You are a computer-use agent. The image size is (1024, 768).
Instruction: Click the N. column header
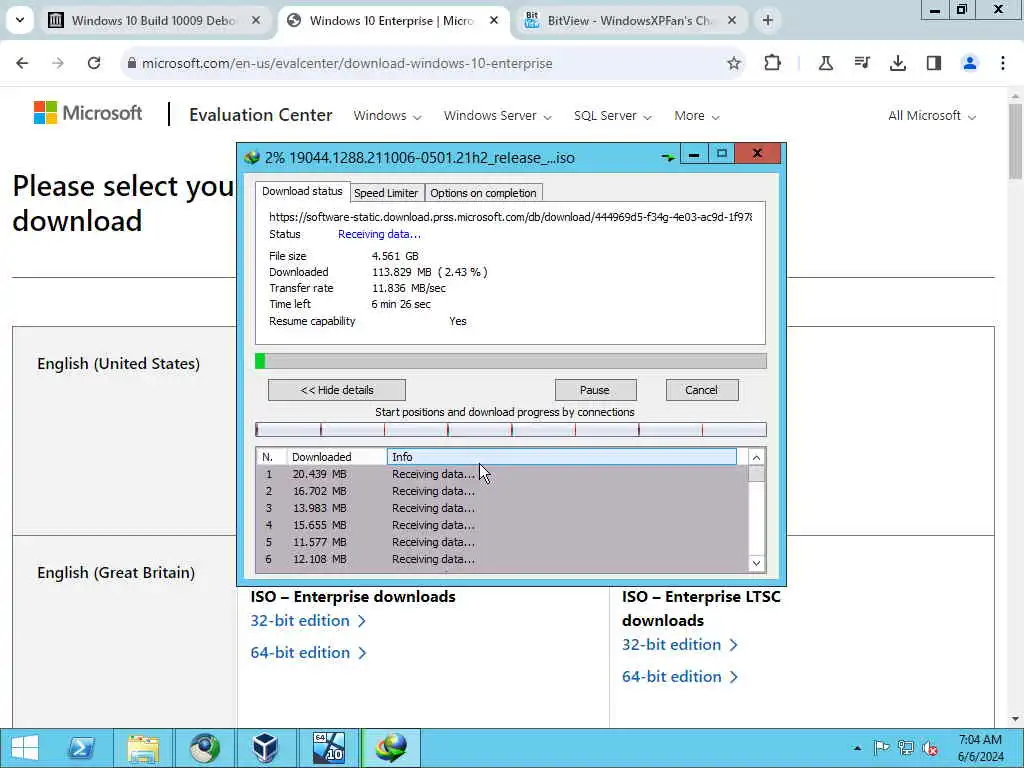coord(272,457)
